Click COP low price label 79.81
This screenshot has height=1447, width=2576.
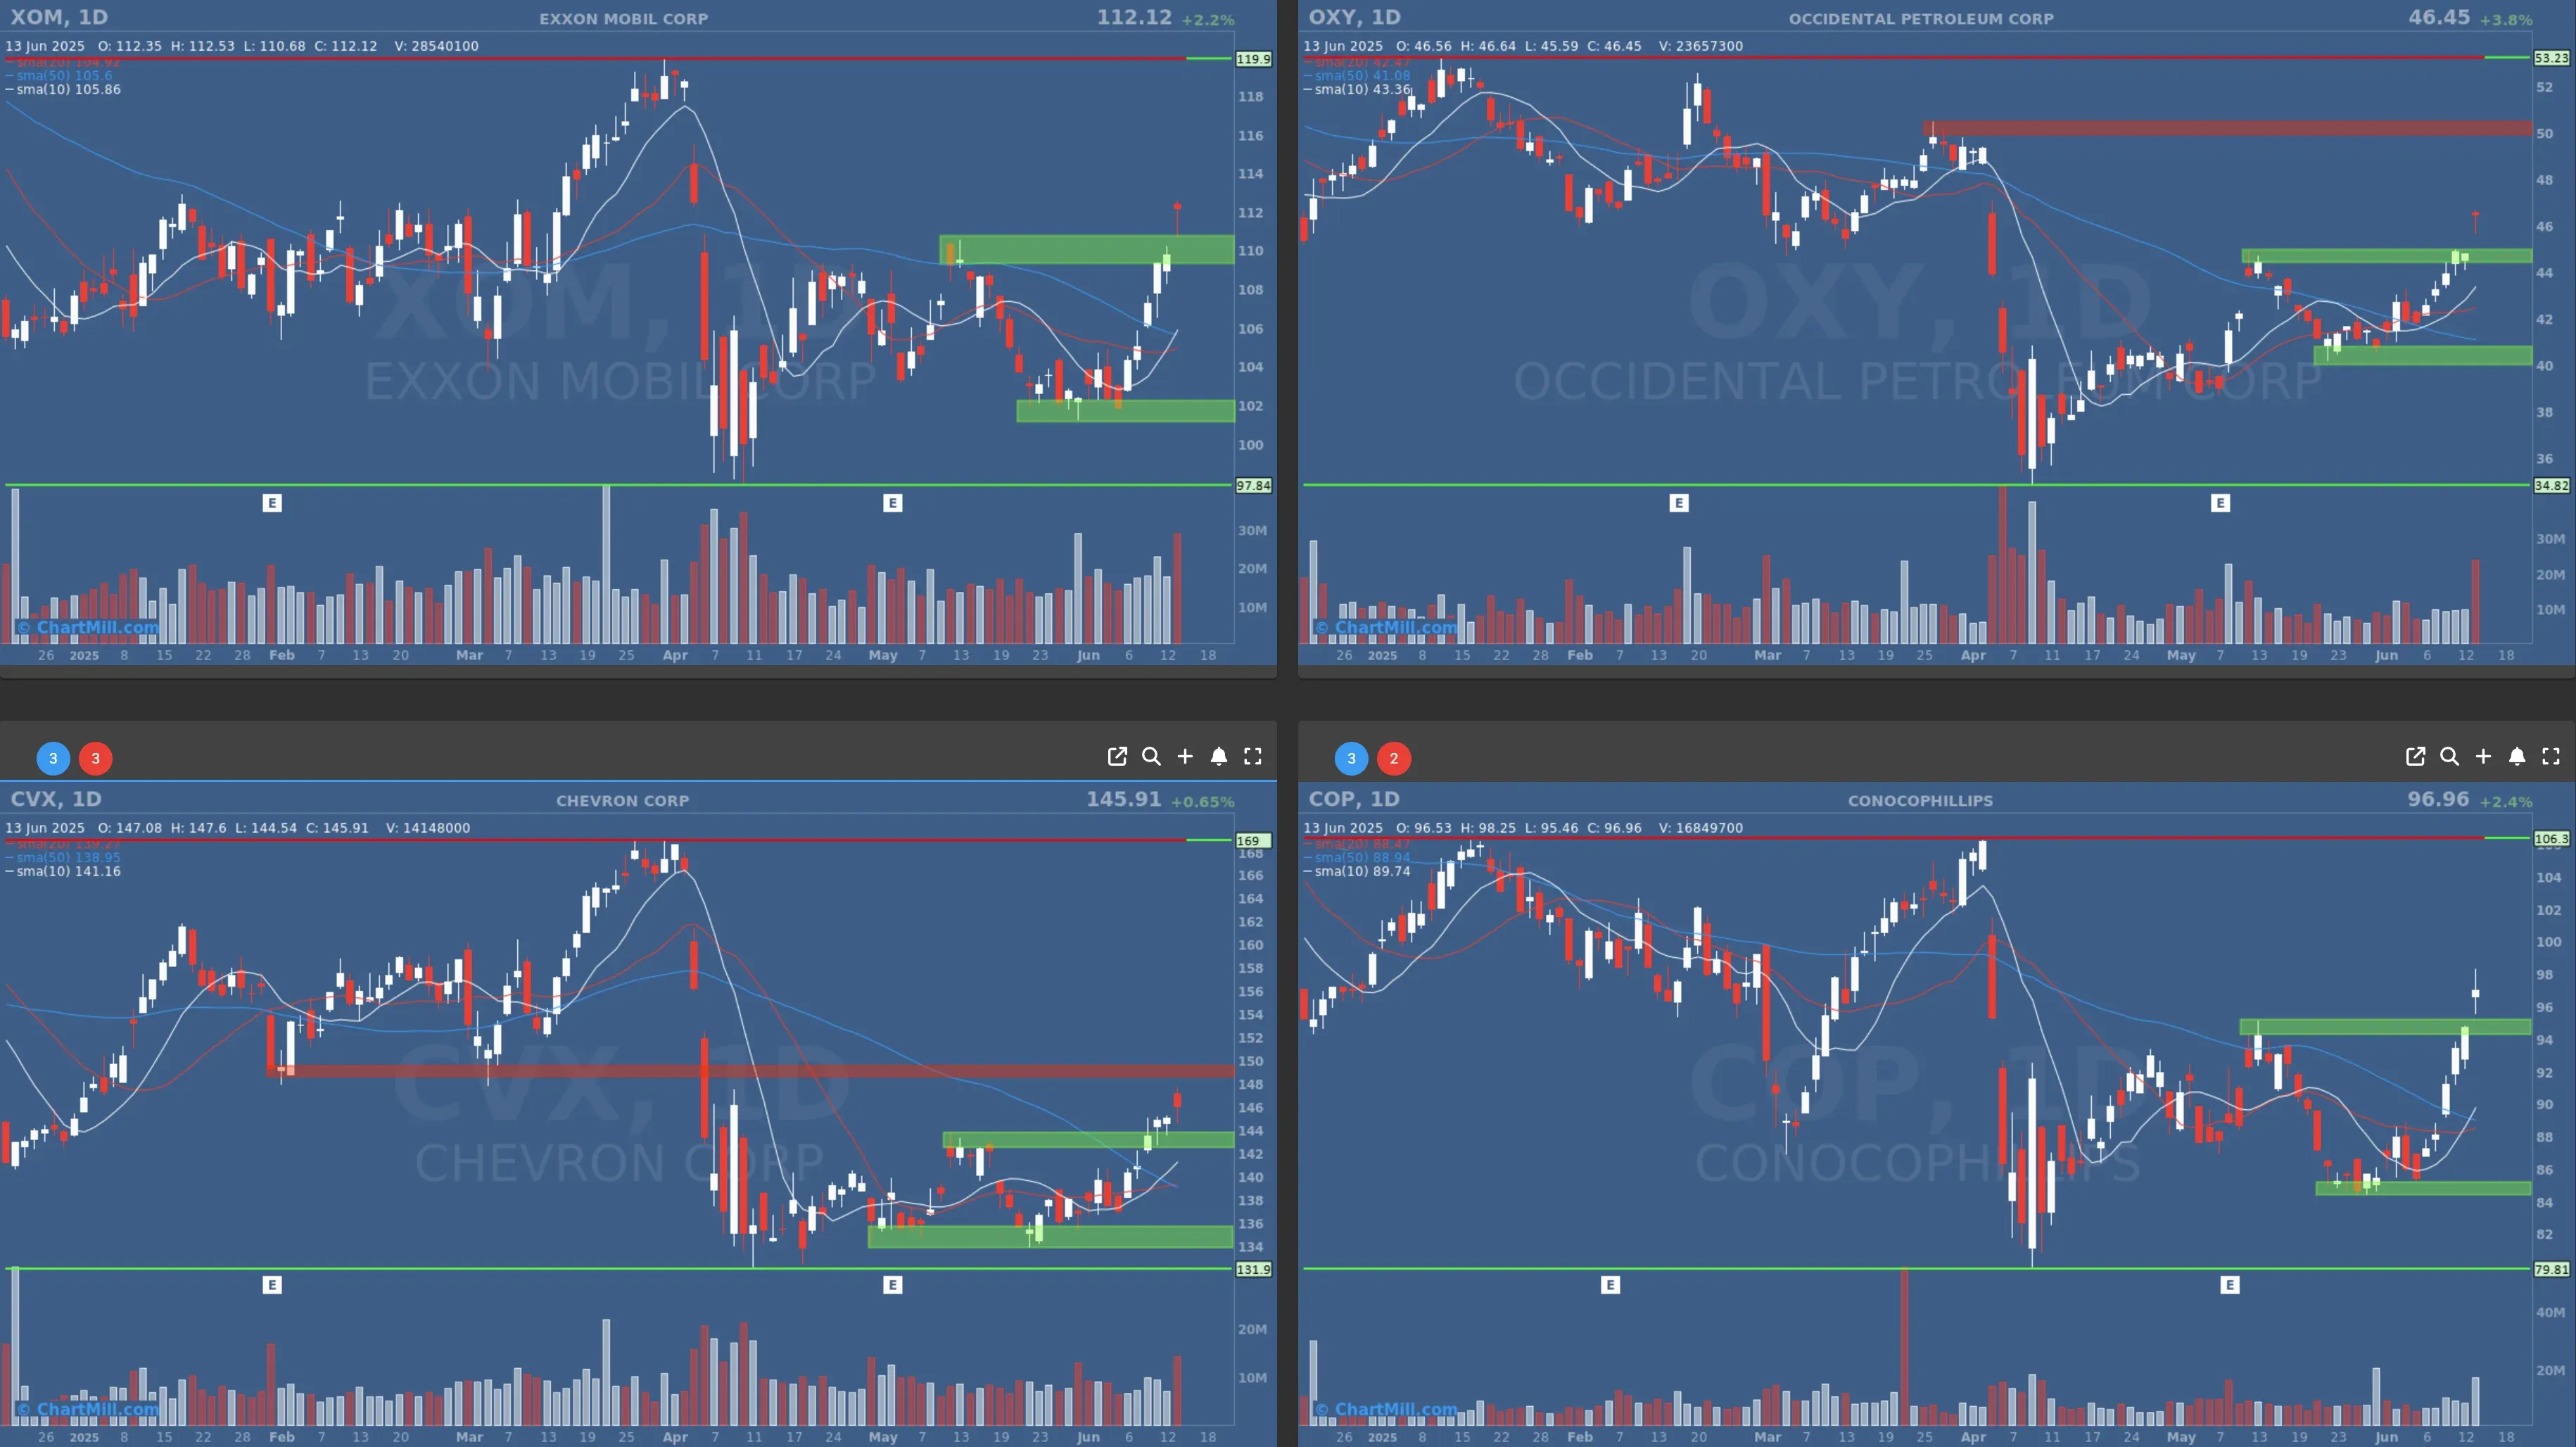2552,1269
